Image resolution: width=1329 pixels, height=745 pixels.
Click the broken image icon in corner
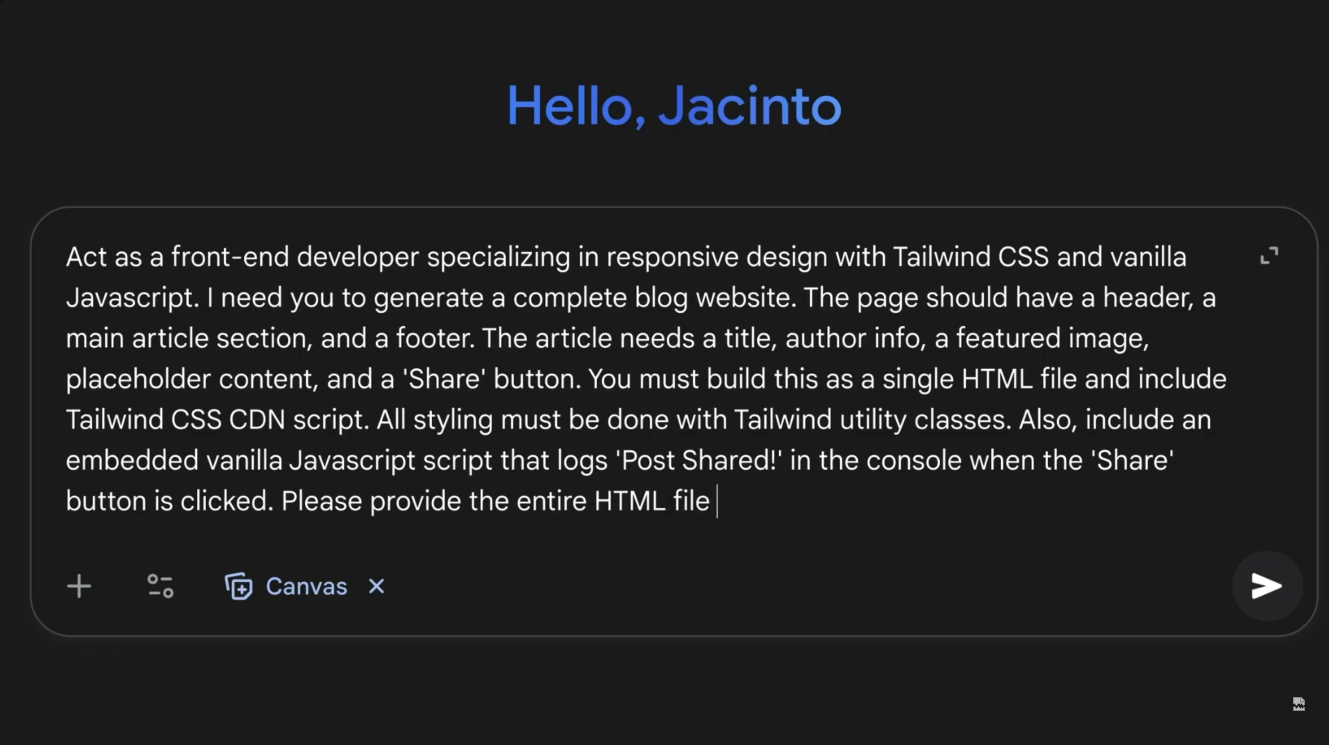pyautogui.click(x=1298, y=704)
